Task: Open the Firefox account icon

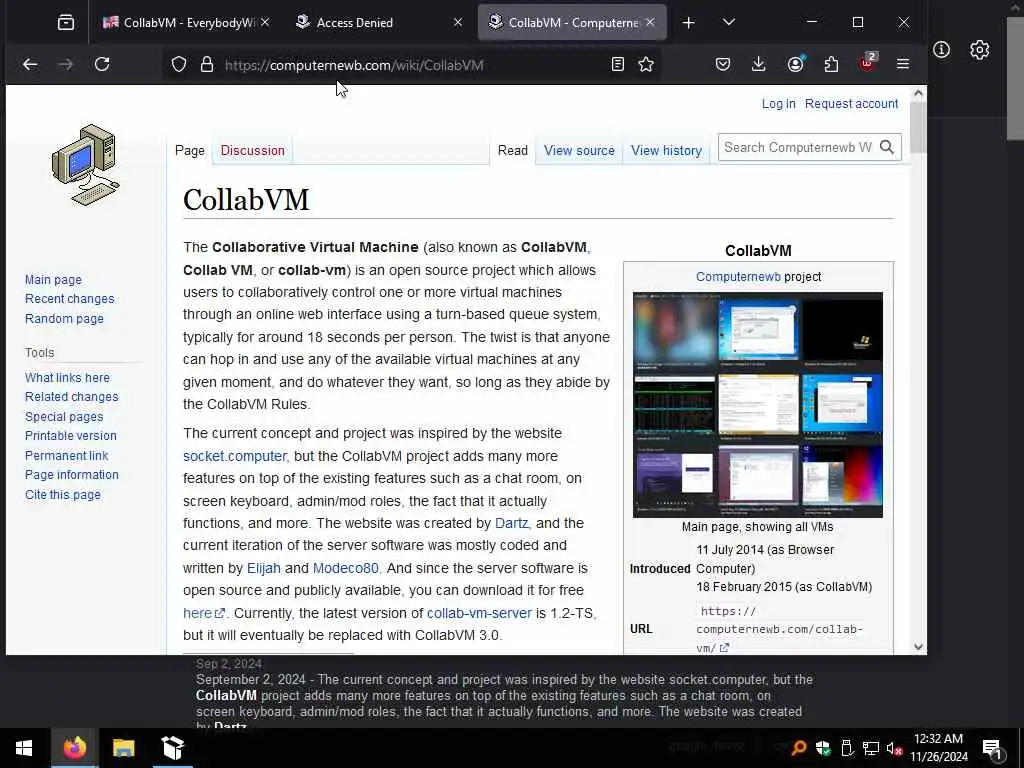Action: point(795,64)
